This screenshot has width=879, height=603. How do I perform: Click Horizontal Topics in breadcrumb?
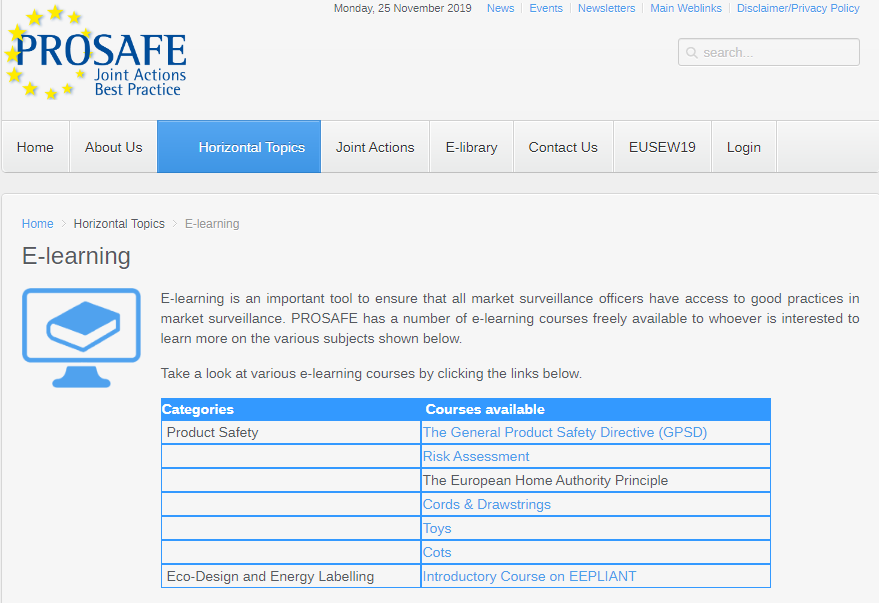click(x=119, y=224)
